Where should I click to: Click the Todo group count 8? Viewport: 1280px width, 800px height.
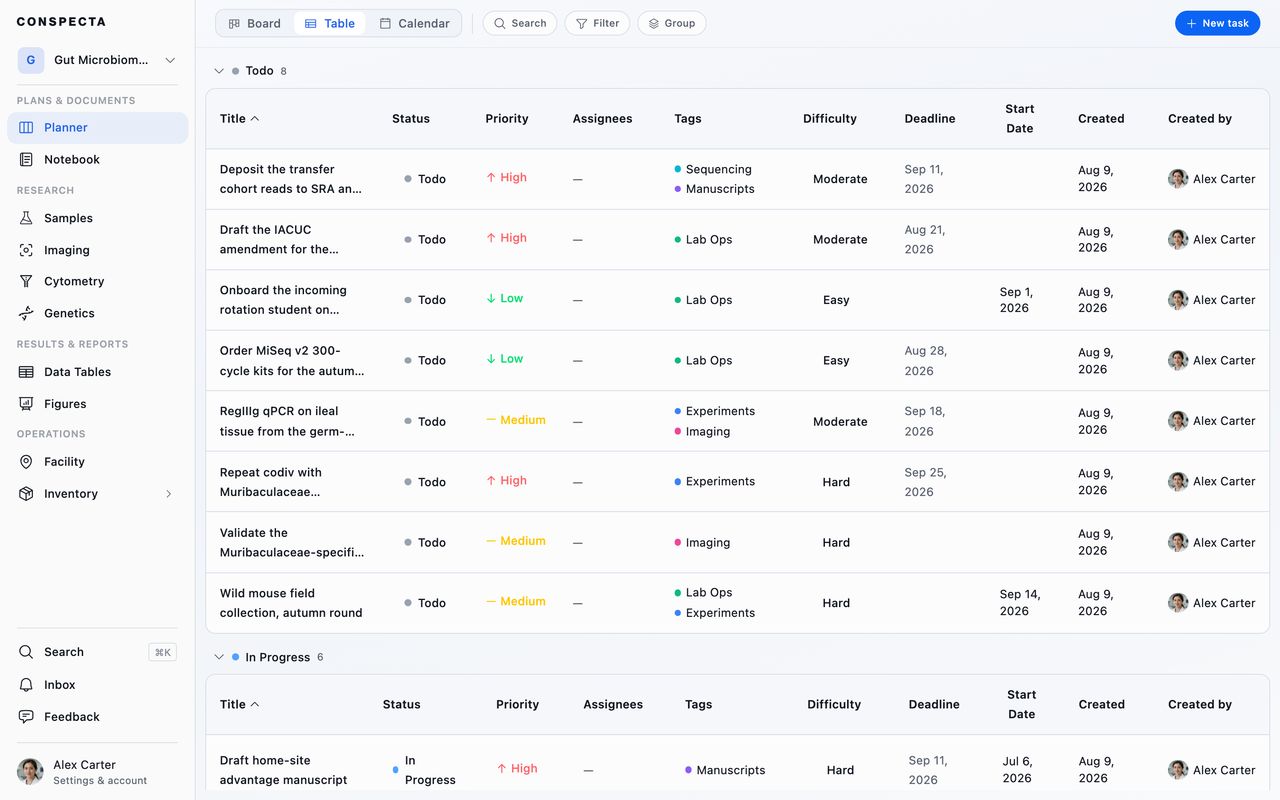click(x=284, y=71)
